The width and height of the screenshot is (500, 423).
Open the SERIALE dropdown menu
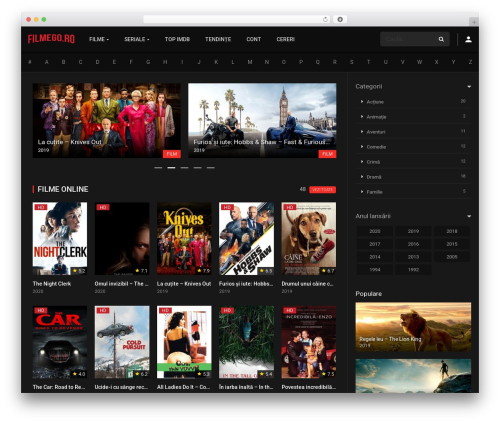(x=137, y=39)
